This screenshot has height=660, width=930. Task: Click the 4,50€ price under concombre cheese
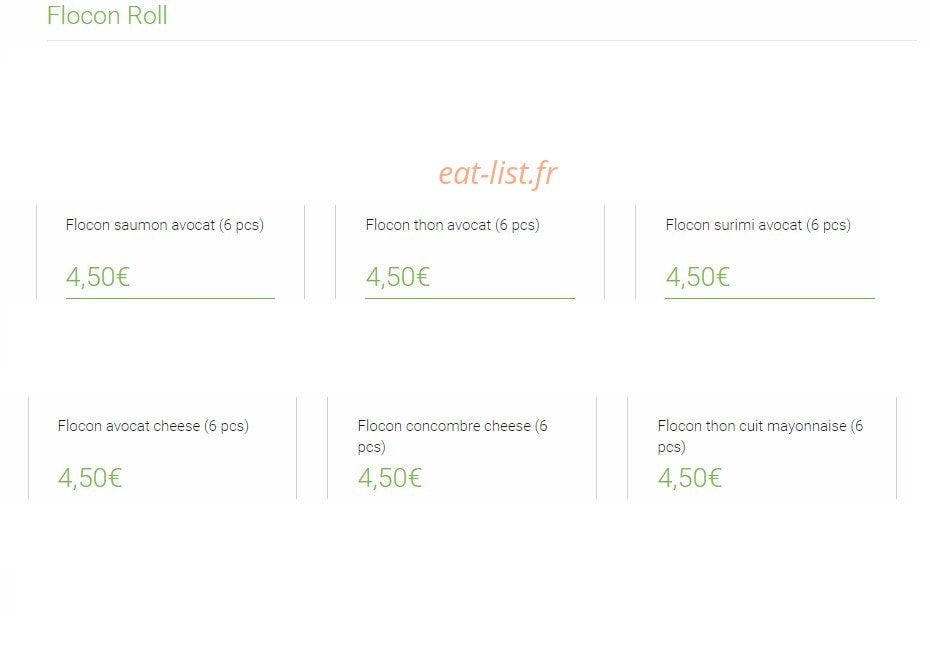click(x=390, y=478)
